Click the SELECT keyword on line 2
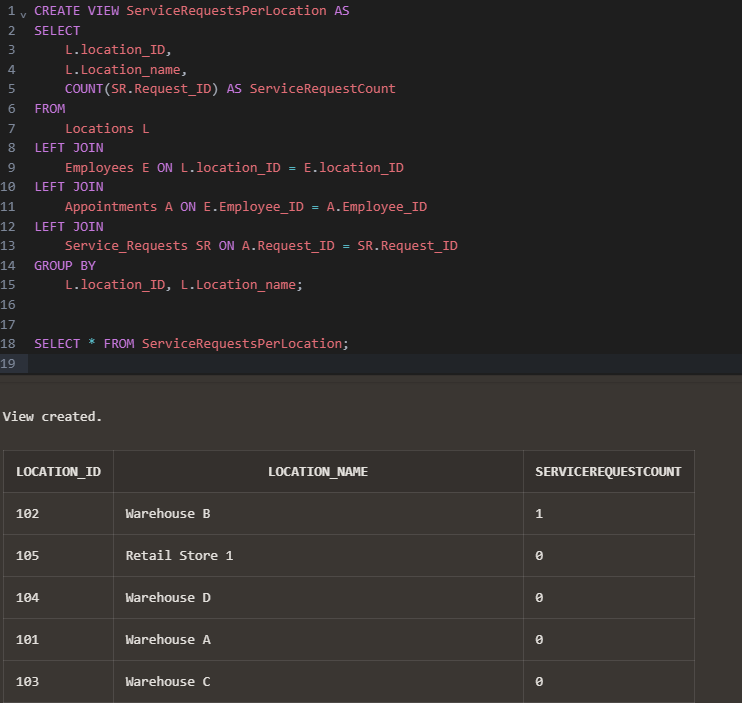 pos(57,31)
